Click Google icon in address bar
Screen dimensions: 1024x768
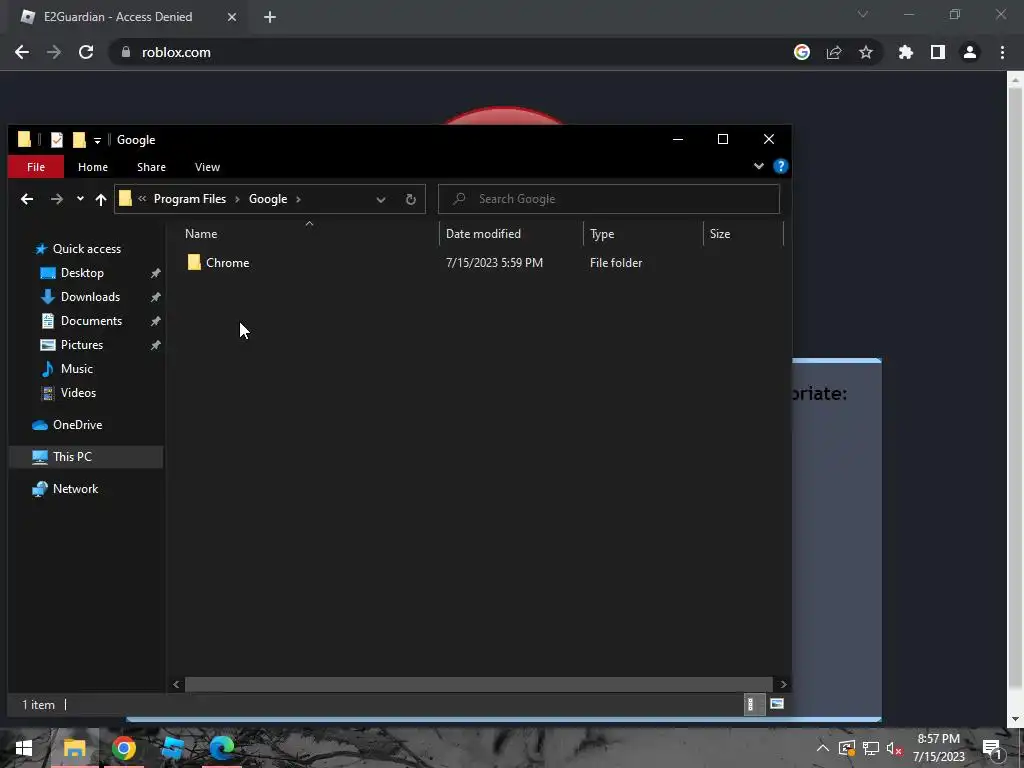tap(802, 52)
